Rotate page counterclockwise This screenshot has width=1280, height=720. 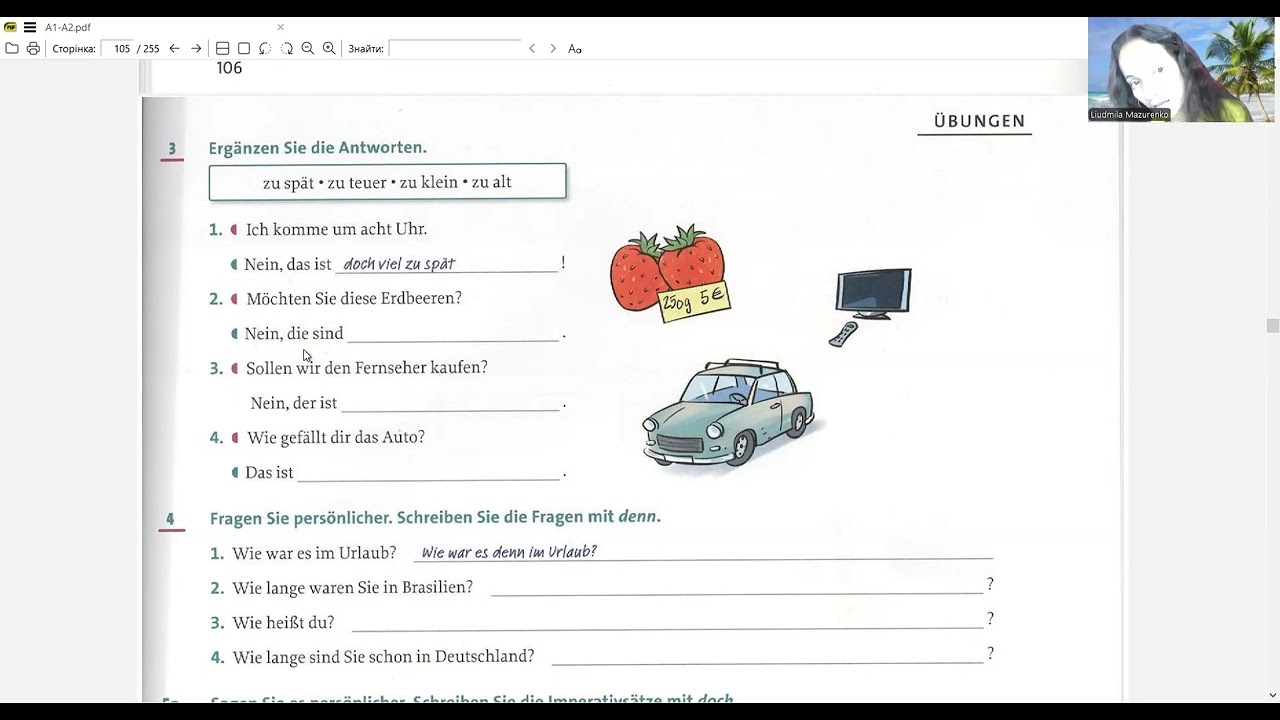(265, 48)
